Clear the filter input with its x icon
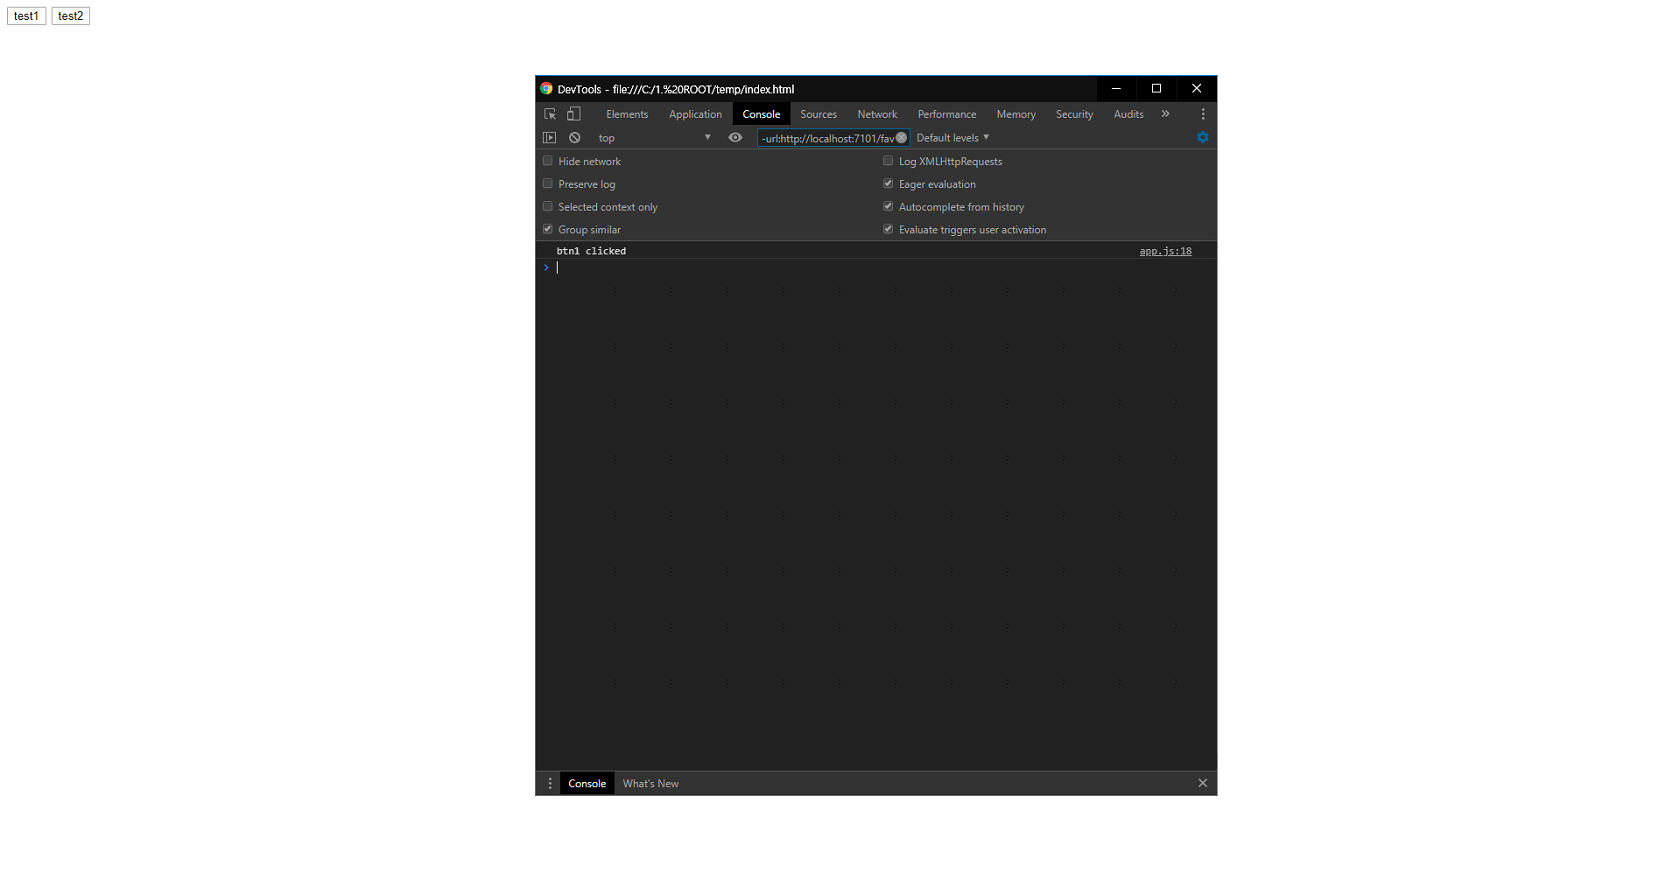1673x895 pixels. point(901,138)
